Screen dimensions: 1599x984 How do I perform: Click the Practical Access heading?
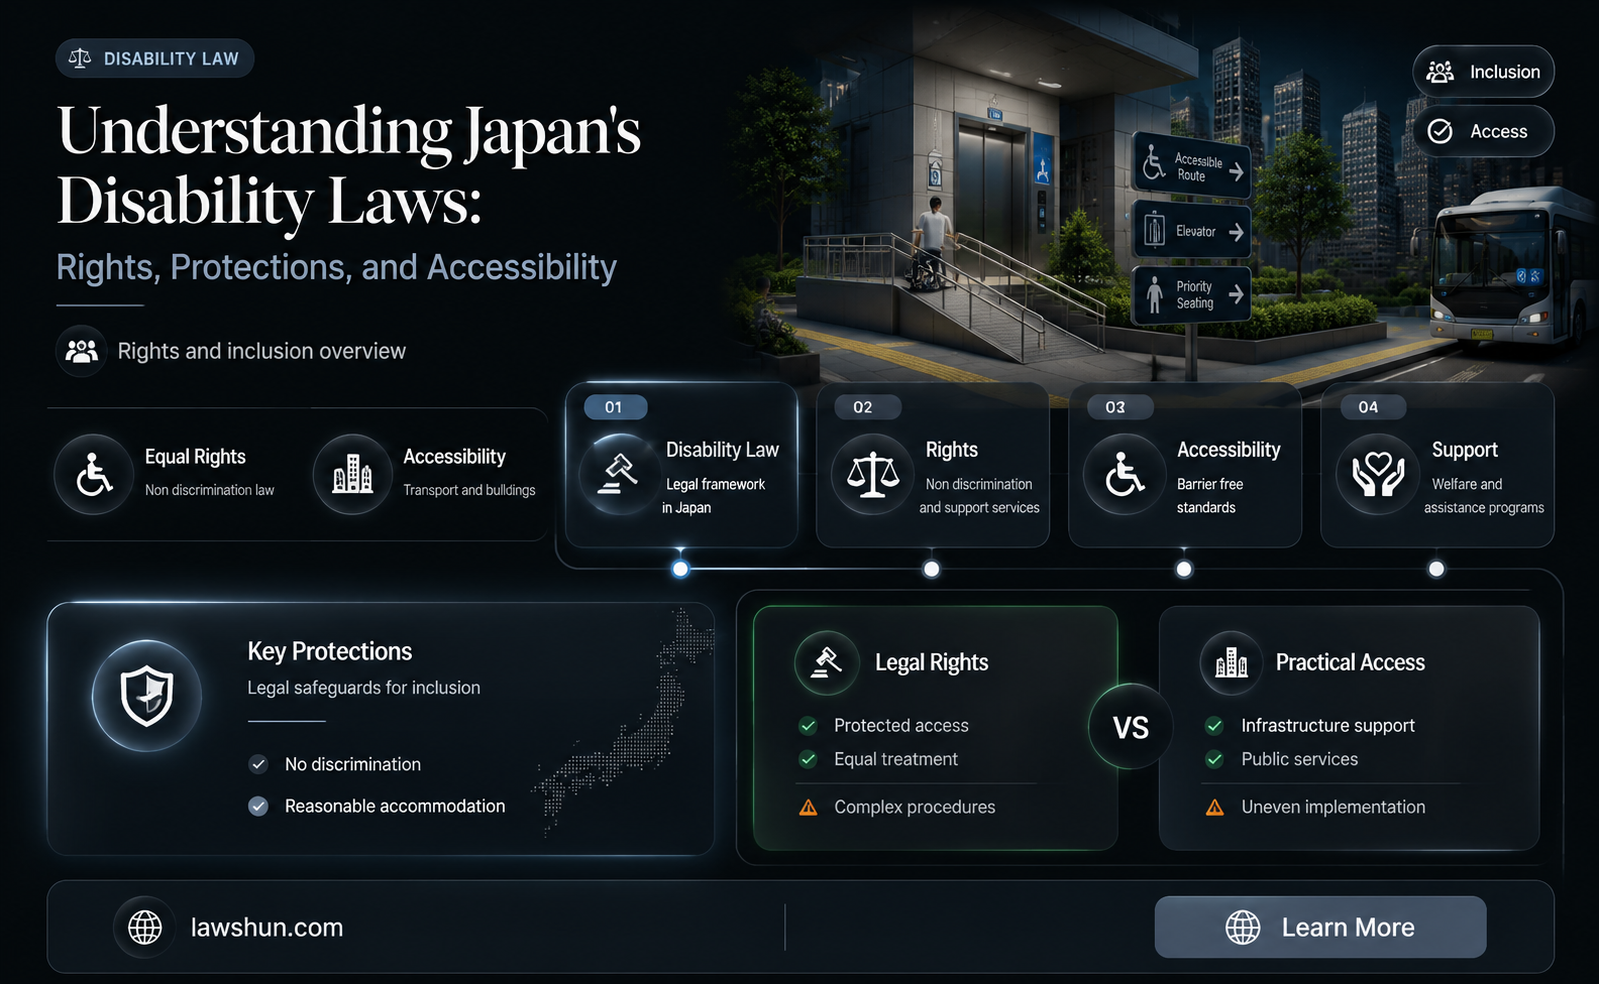pos(1350,663)
